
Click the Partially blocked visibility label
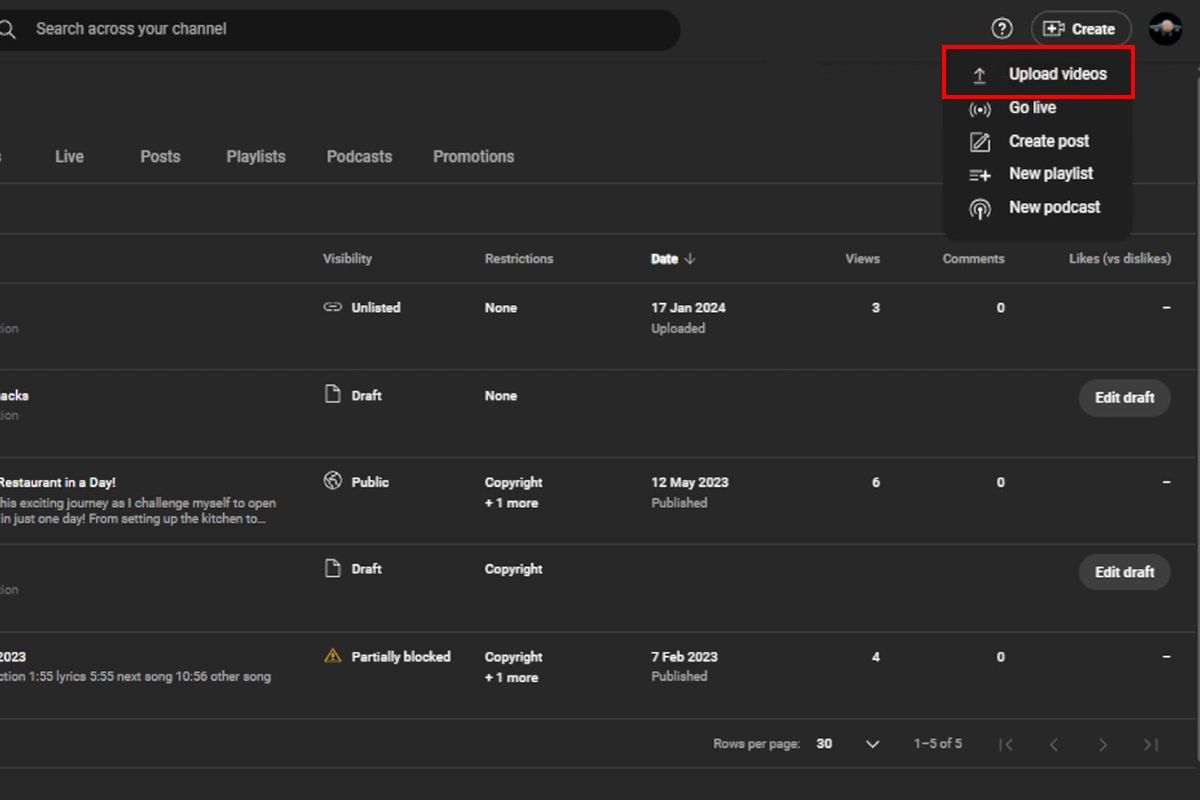click(x=401, y=656)
